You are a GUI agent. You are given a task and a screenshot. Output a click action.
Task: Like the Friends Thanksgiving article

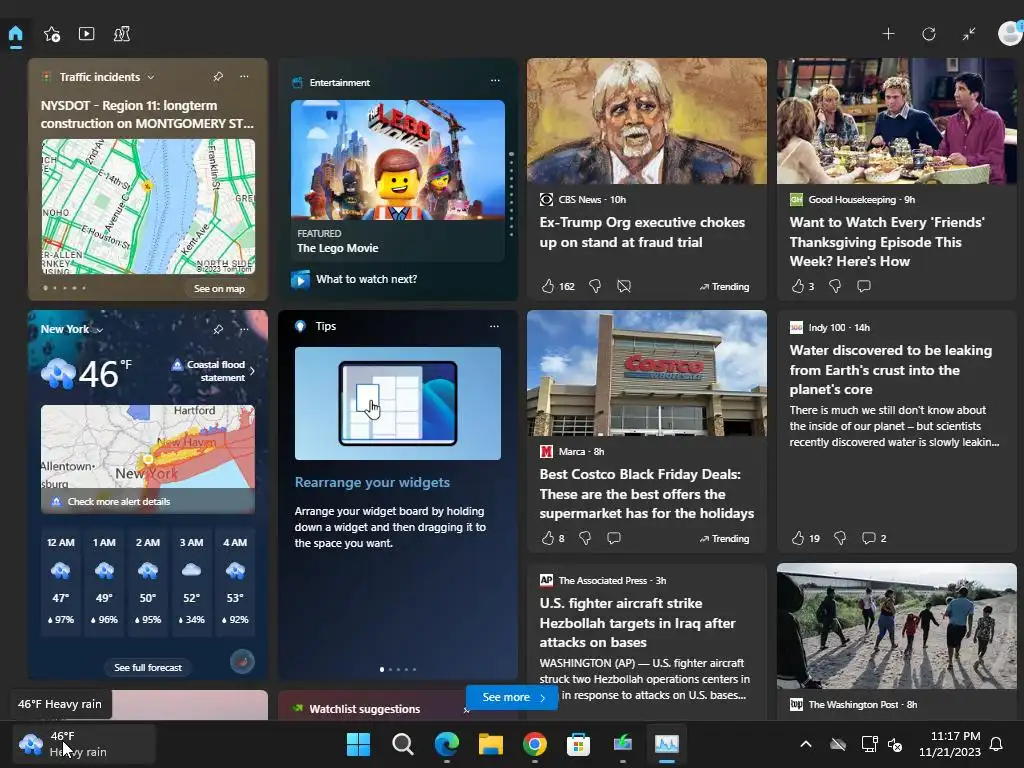coord(797,286)
